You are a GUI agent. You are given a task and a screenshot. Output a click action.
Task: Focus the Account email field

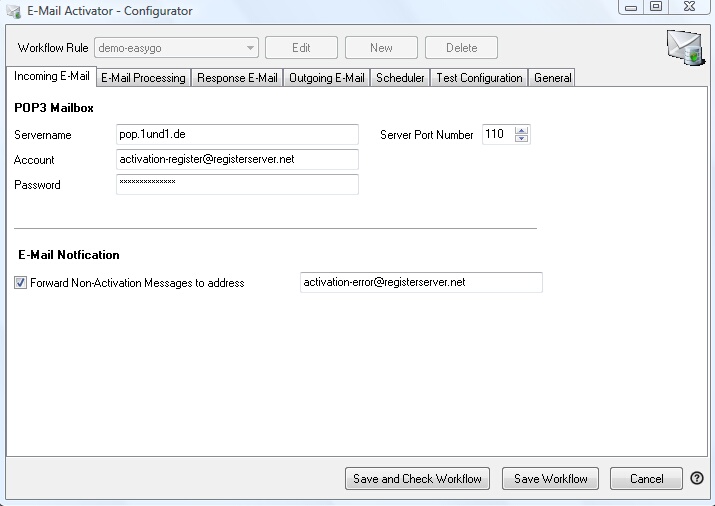point(237,159)
